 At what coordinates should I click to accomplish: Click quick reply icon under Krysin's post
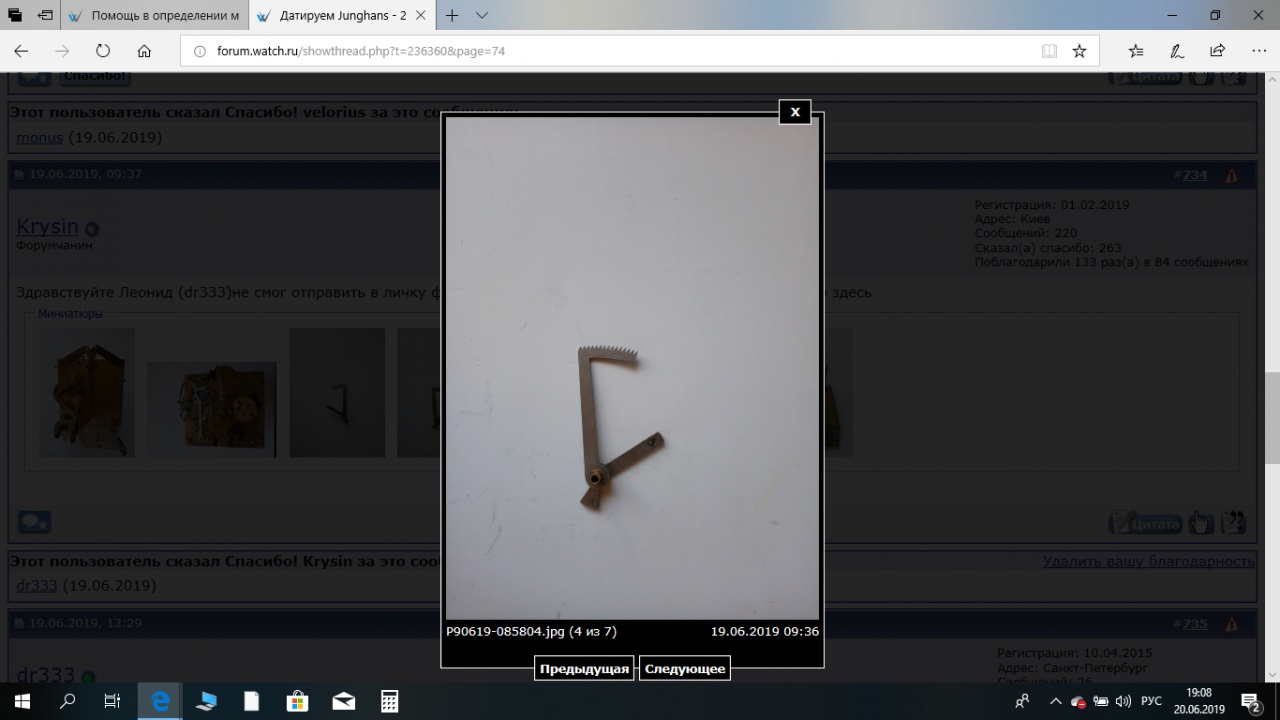click(34, 522)
